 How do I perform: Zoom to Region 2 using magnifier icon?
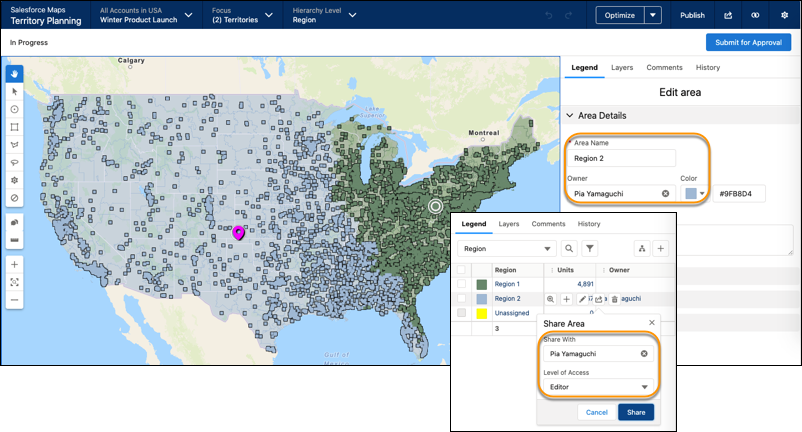[550, 299]
